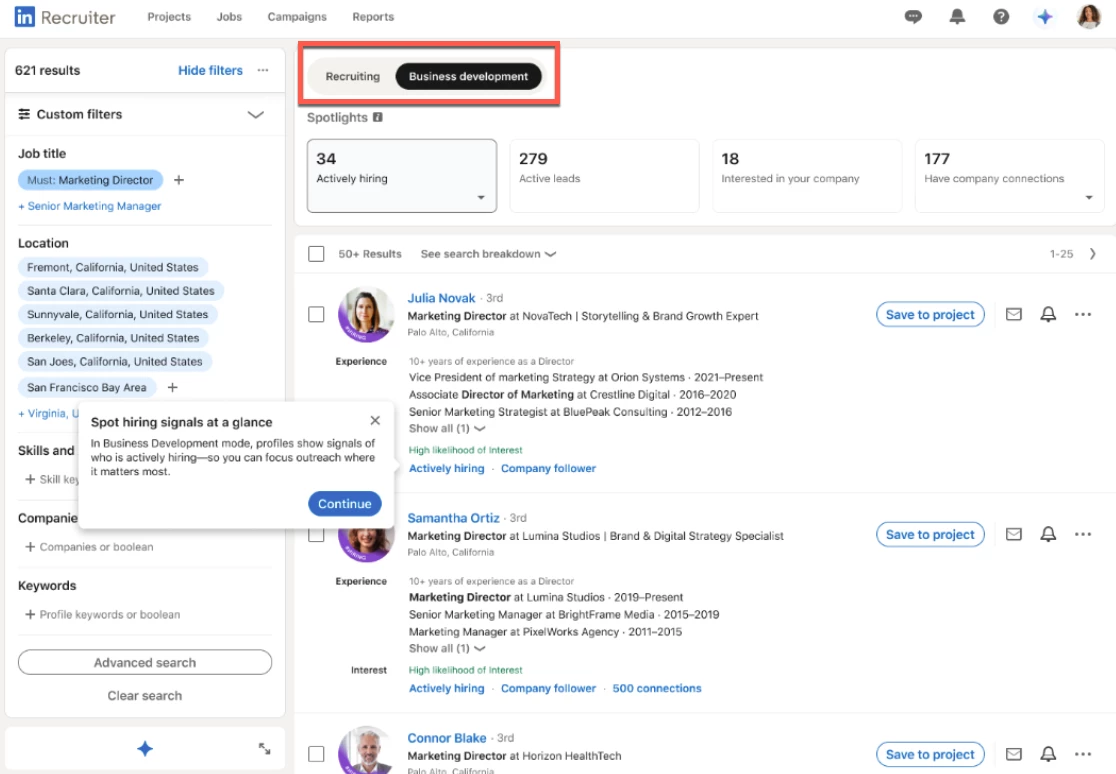Select the 279 Active leads spotlight
The image size is (1116, 774).
click(x=604, y=176)
